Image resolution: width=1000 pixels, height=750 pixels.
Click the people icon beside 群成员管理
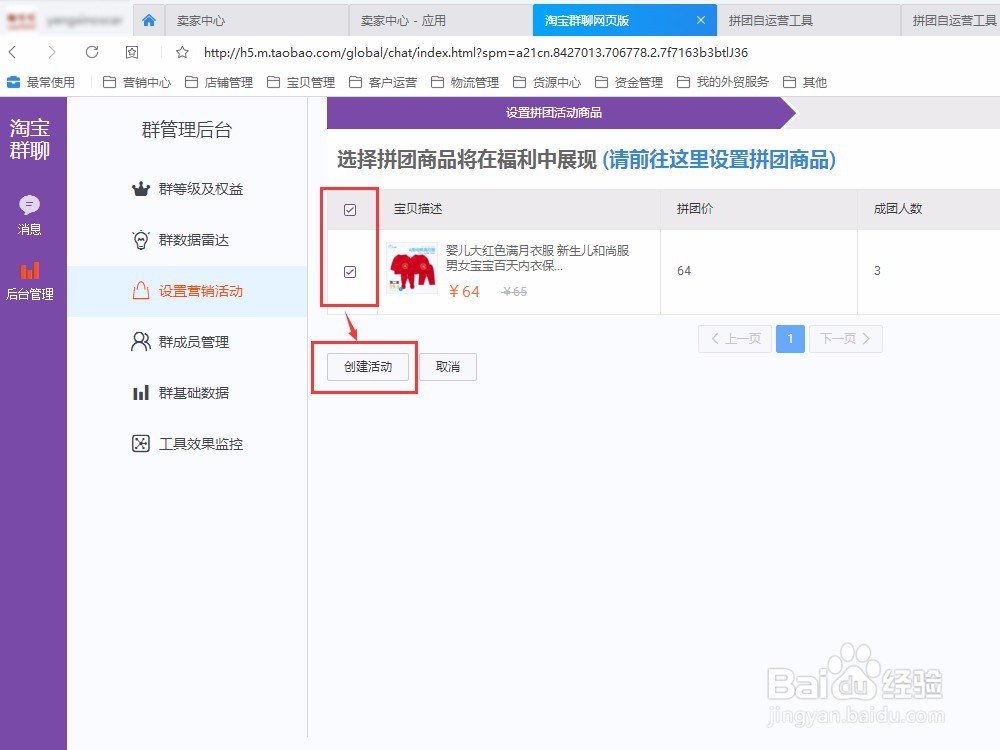142,341
